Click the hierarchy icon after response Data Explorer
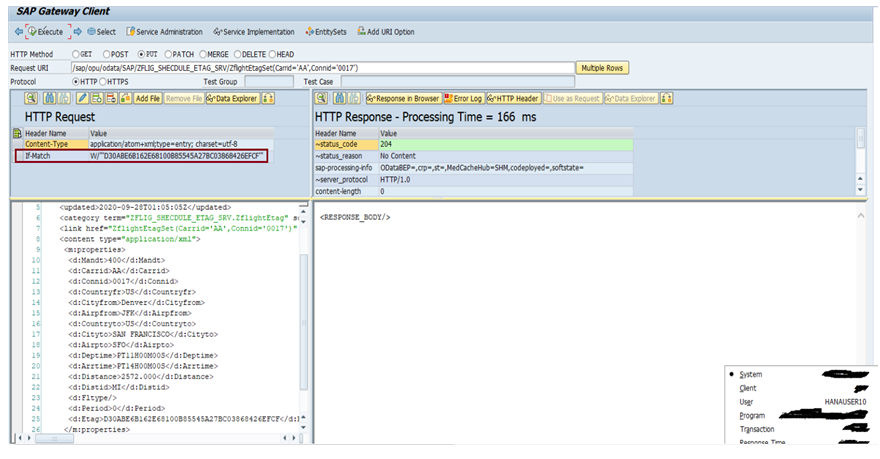Screen dimensions: 880x459 coord(666,98)
